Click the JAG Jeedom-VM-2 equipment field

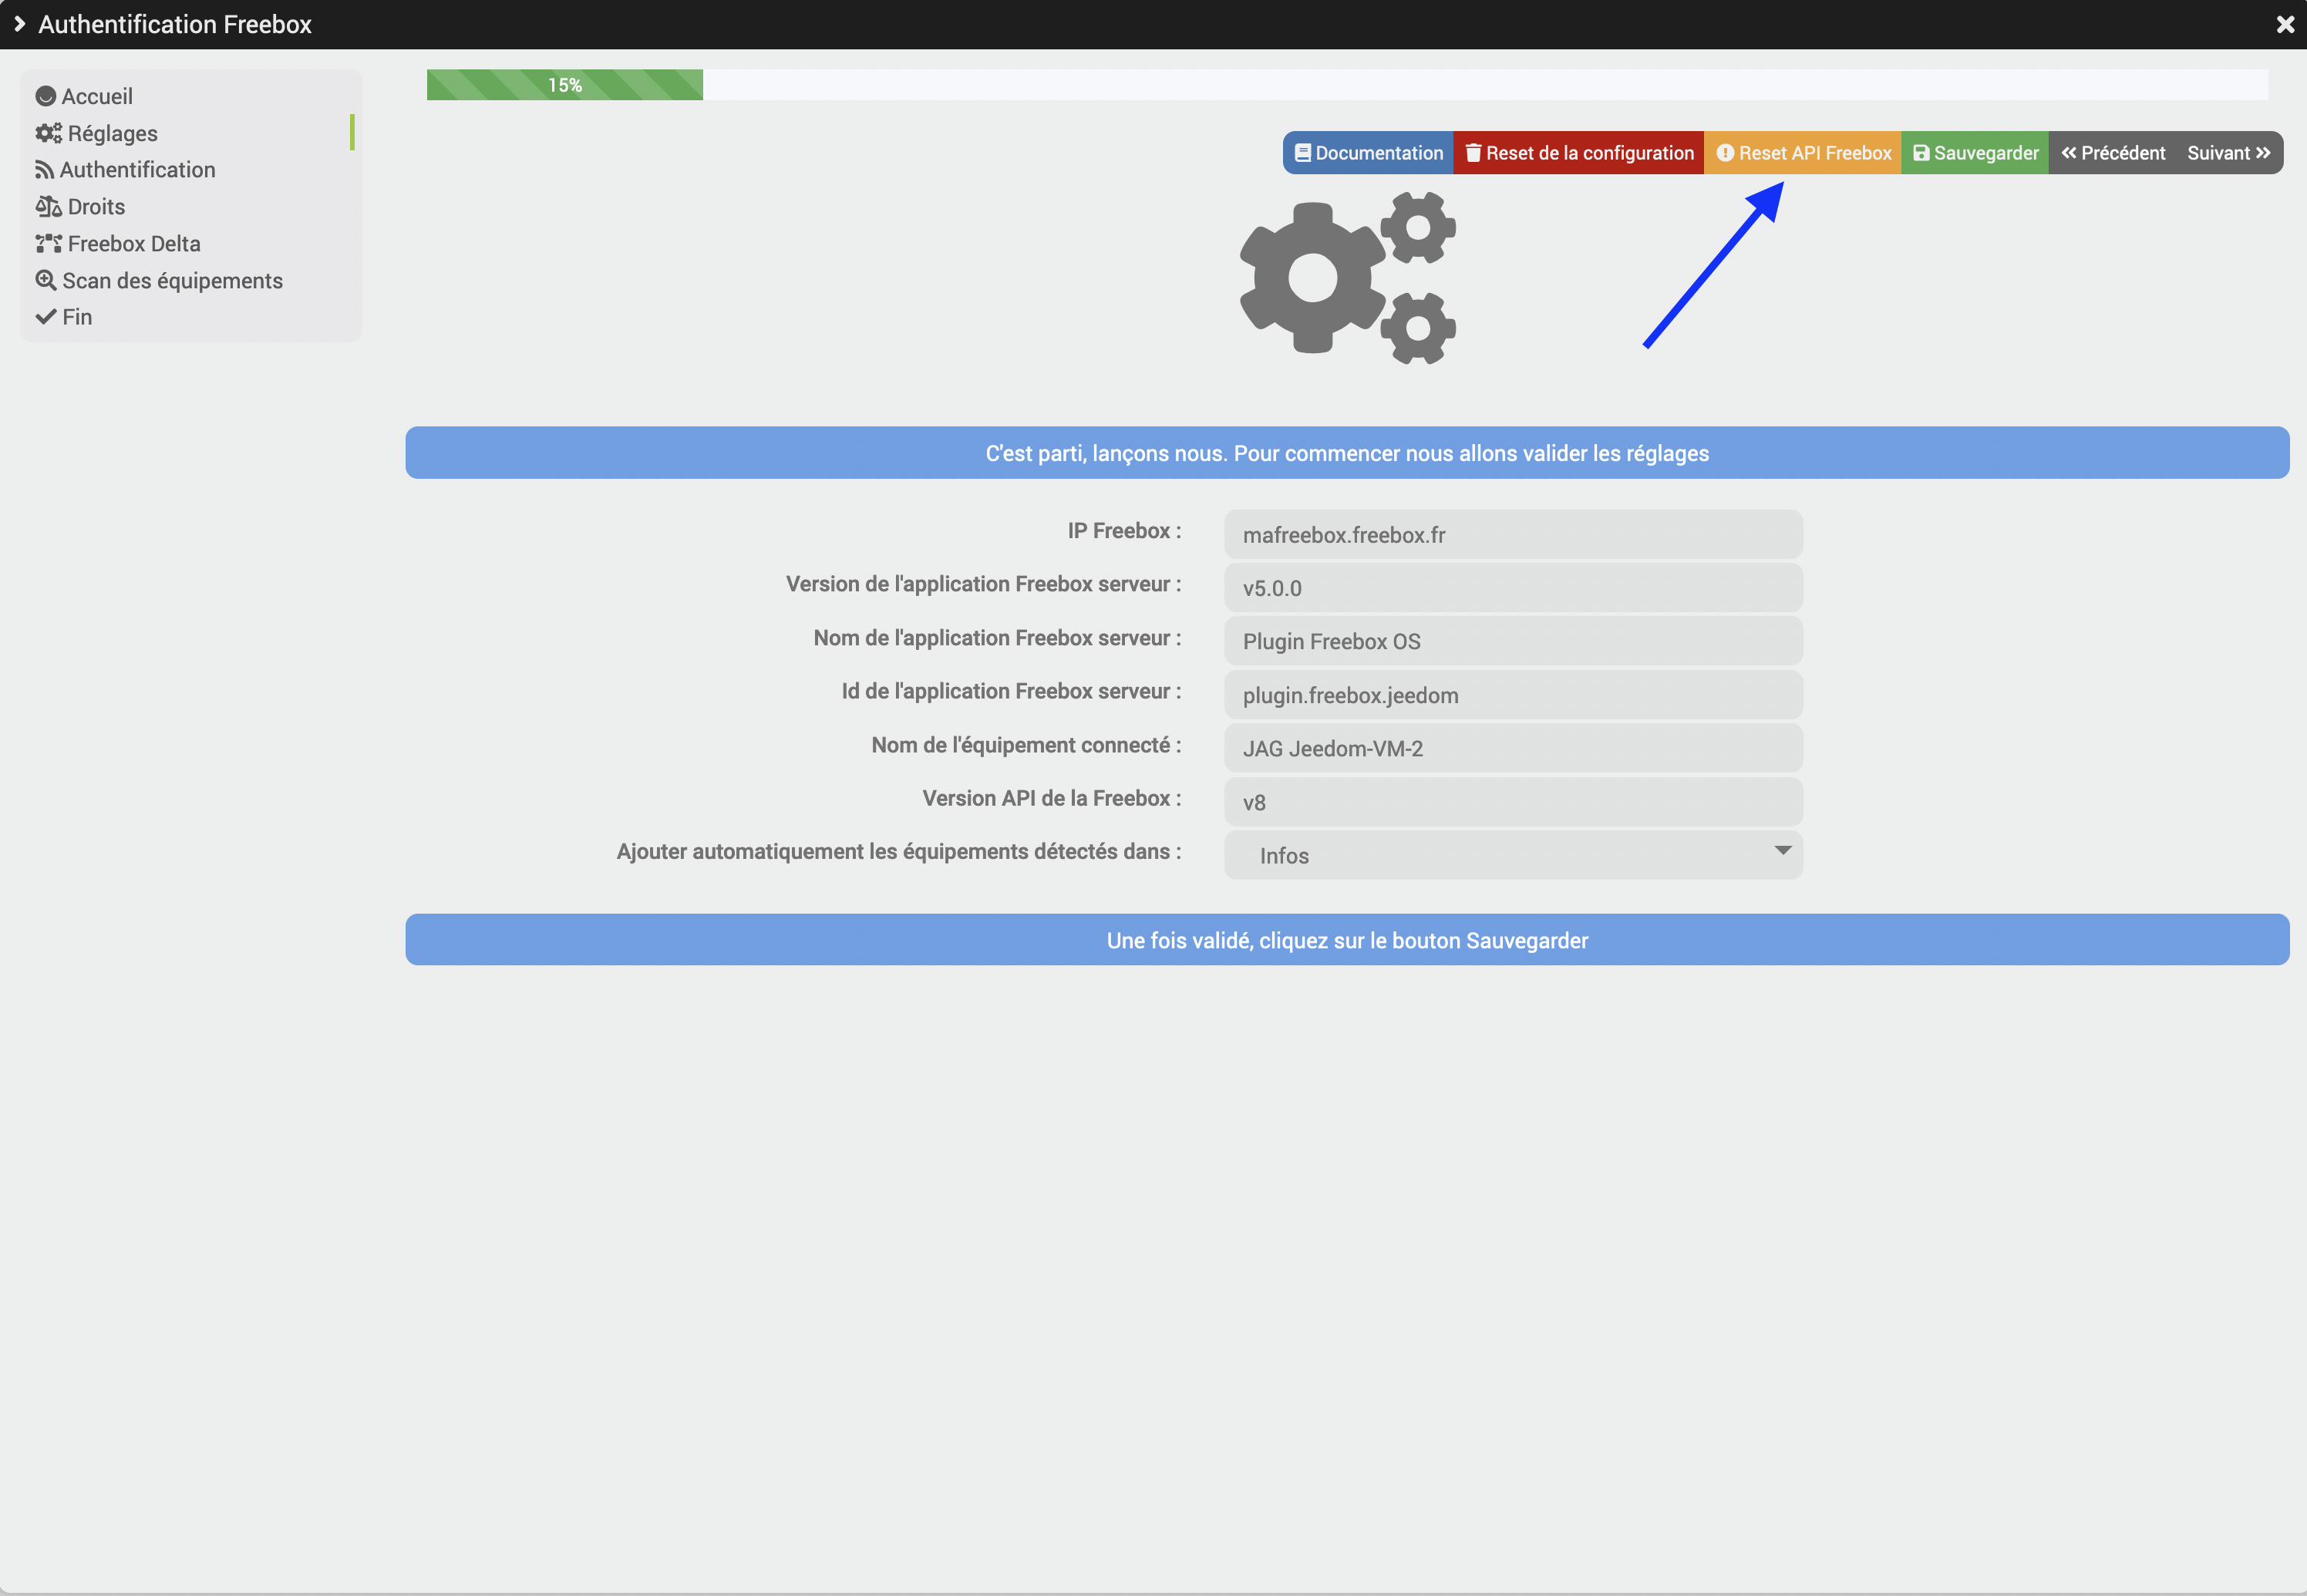click(x=1513, y=748)
